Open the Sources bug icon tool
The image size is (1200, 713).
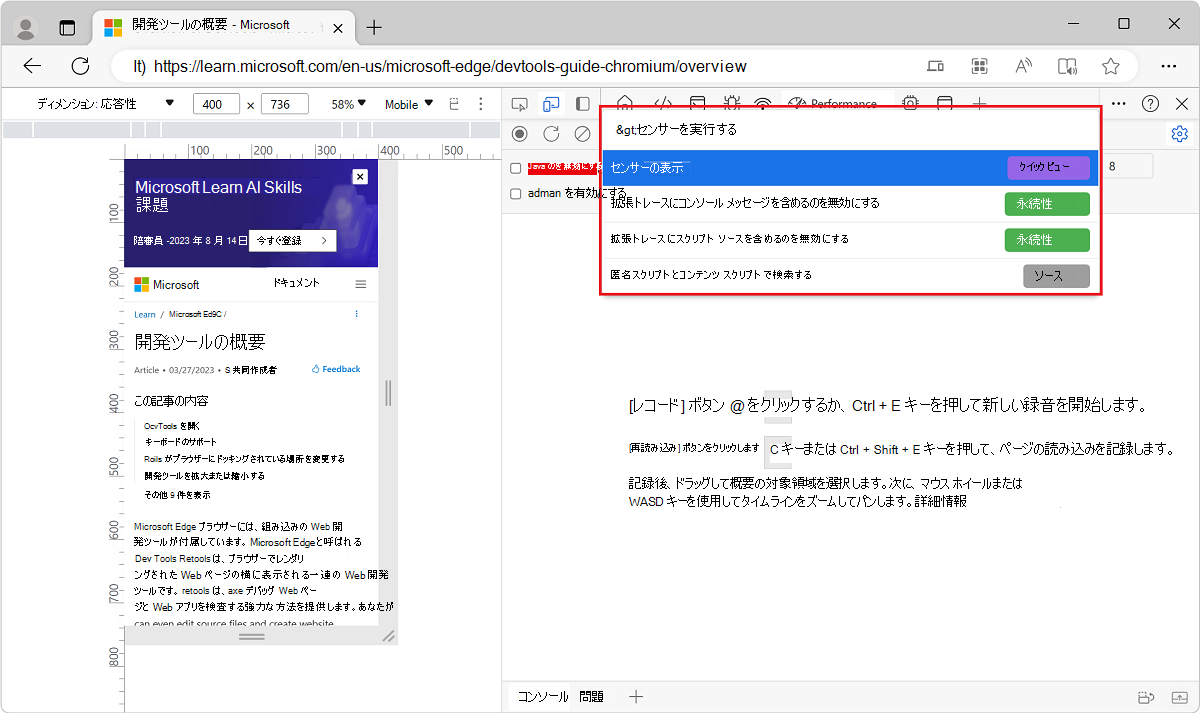[731, 101]
